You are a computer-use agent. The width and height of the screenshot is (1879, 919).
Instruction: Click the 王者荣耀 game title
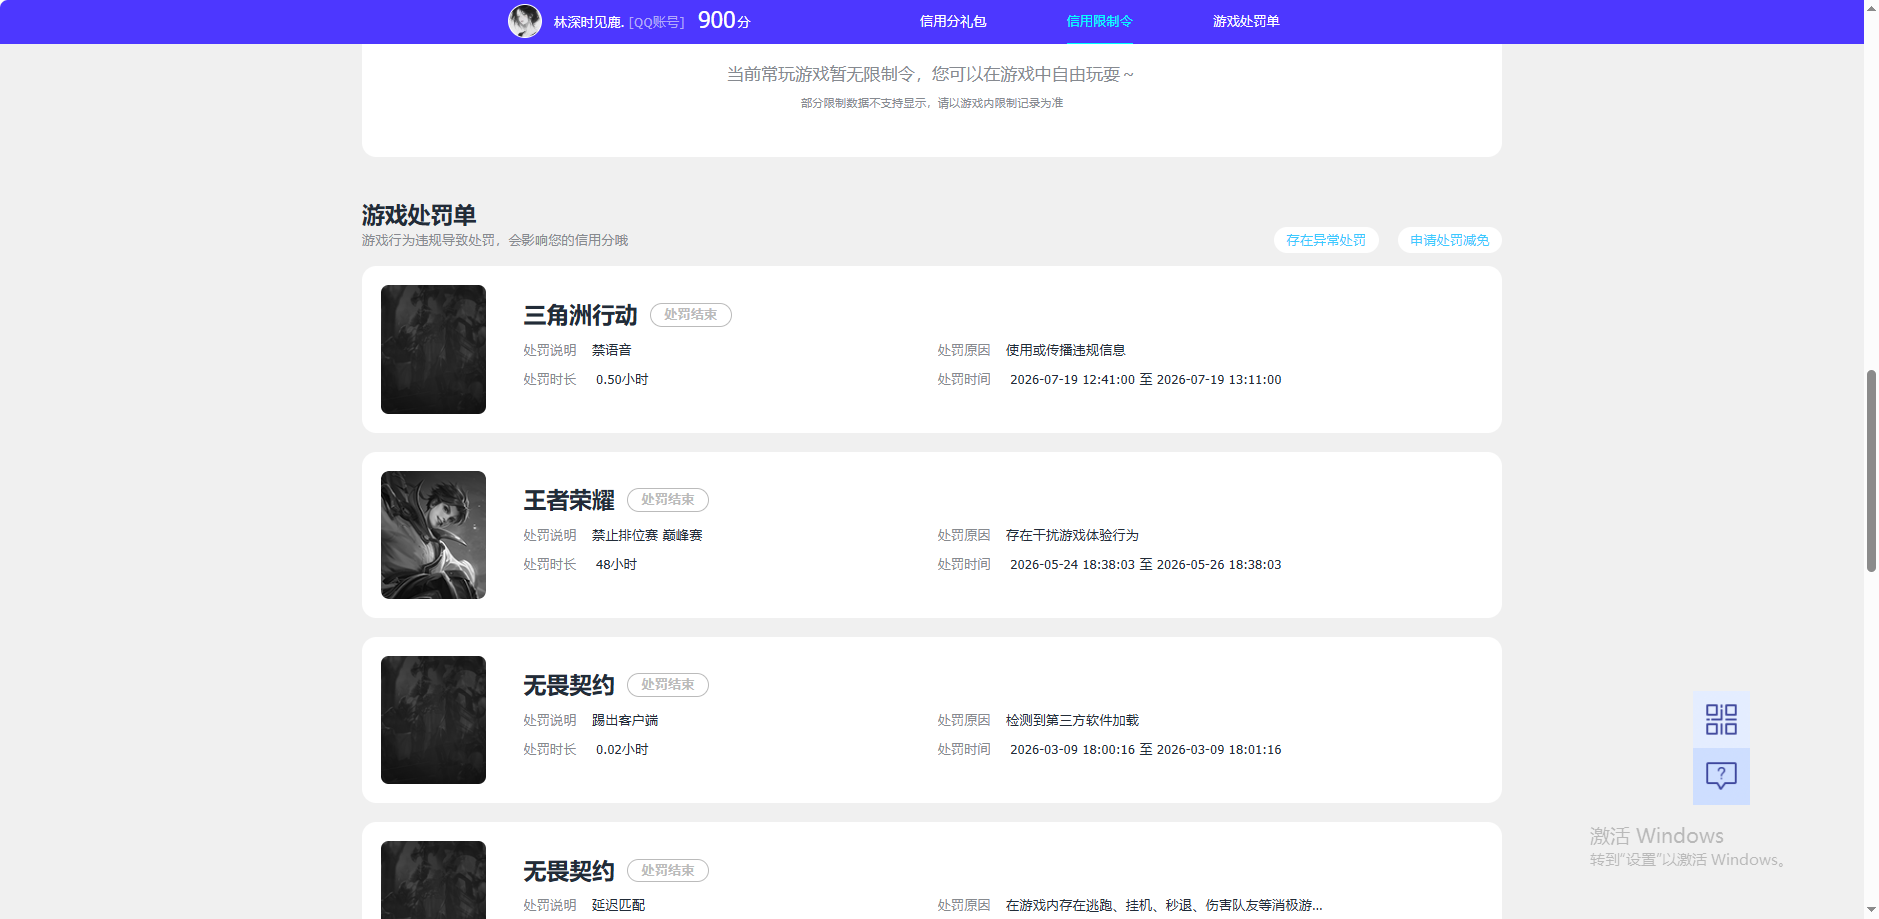(569, 500)
